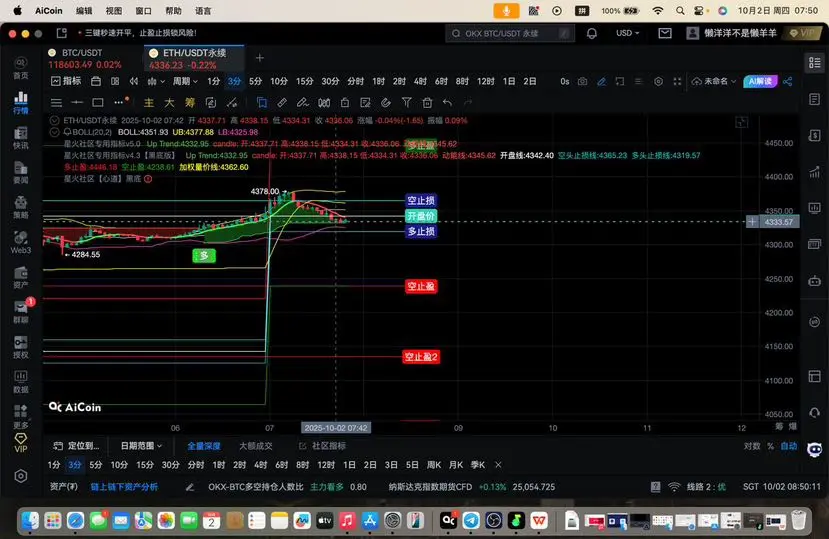This screenshot has width=829, height=539.
Task: Open the three-line drawing toolbar menu
Action: click(56, 103)
